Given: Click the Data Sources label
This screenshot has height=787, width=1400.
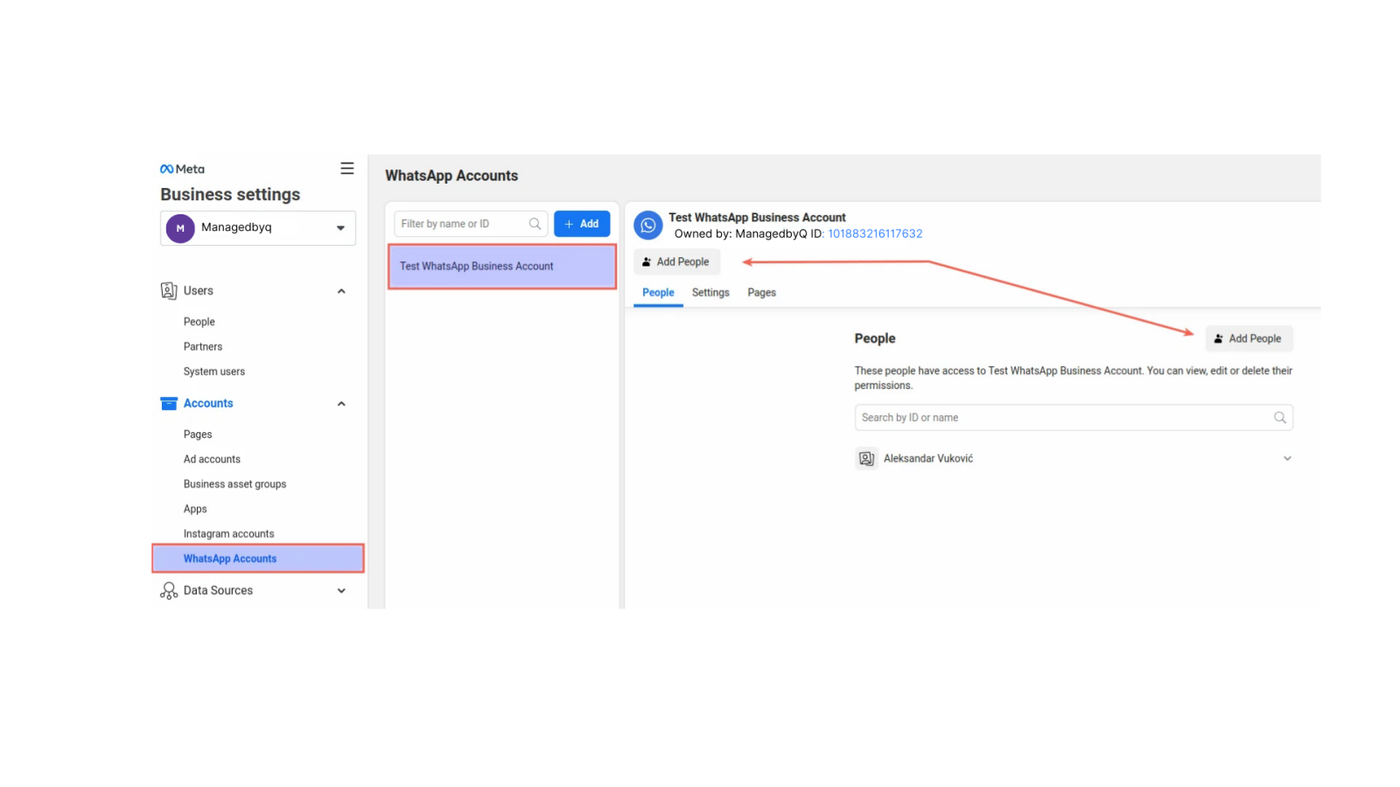Looking at the screenshot, I should click(x=218, y=591).
